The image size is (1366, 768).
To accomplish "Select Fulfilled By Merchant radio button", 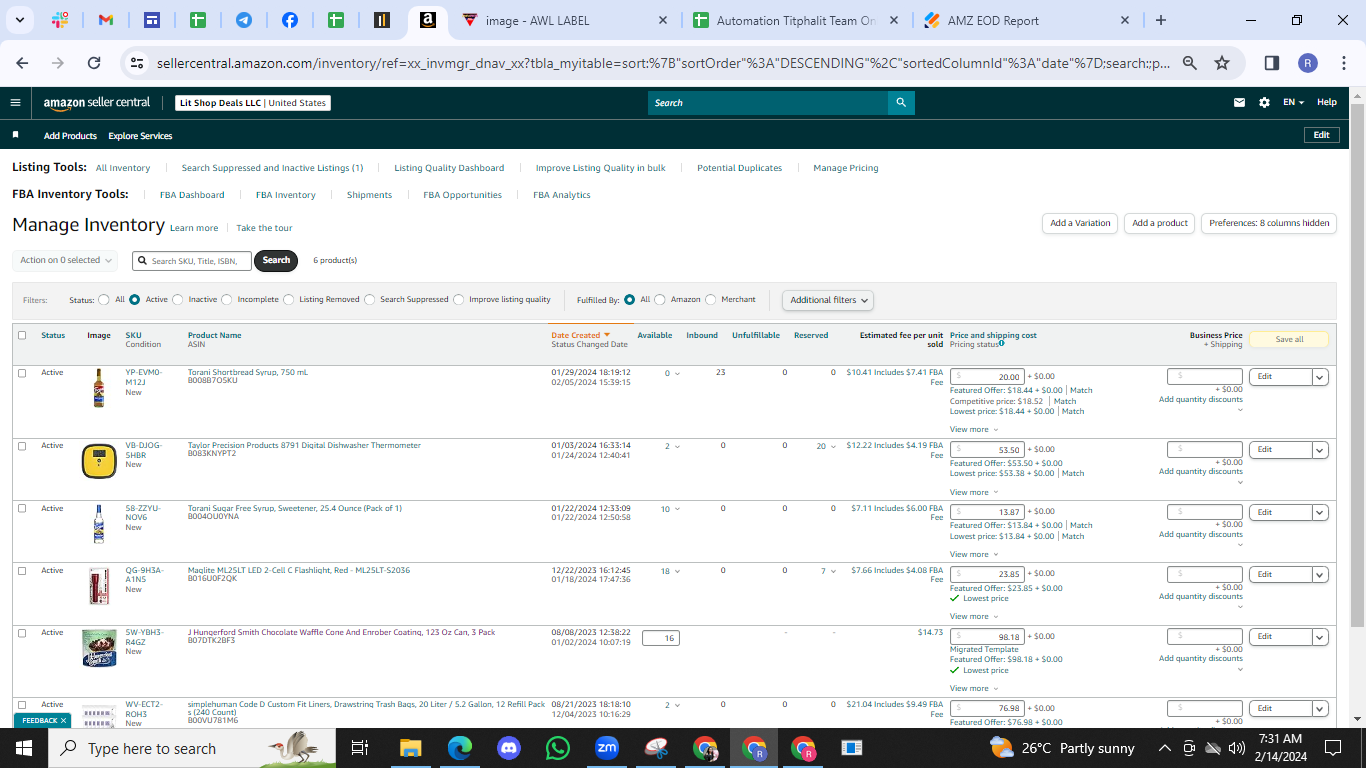I will coord(711,299).
